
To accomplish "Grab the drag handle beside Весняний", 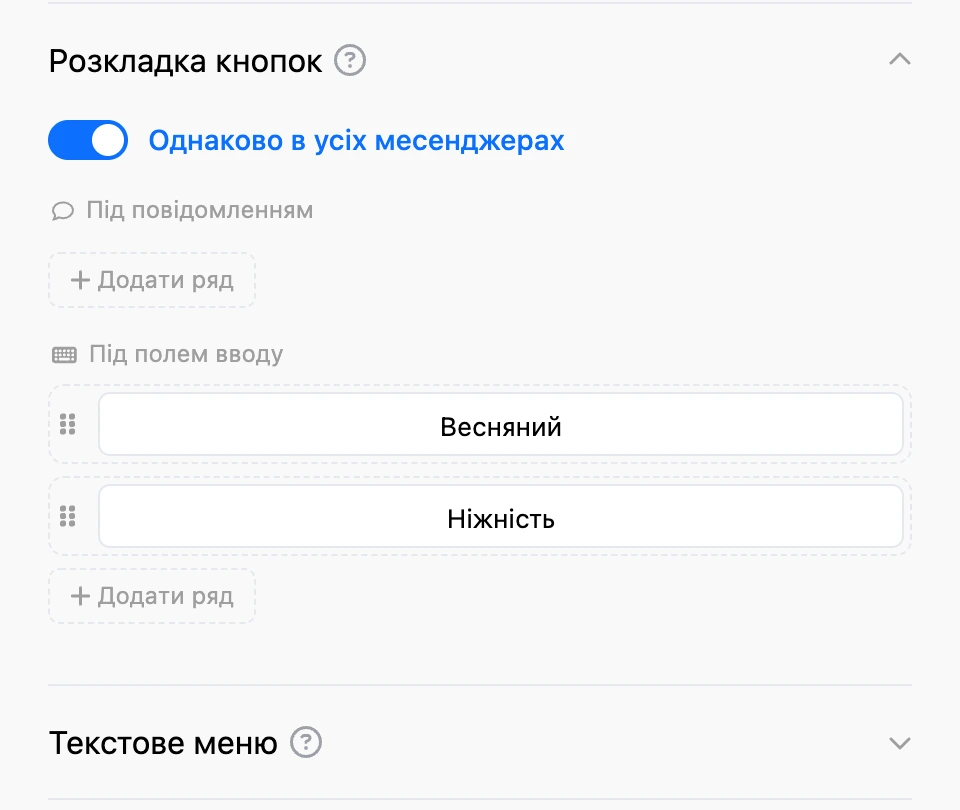I will click(x=67, y=424).
